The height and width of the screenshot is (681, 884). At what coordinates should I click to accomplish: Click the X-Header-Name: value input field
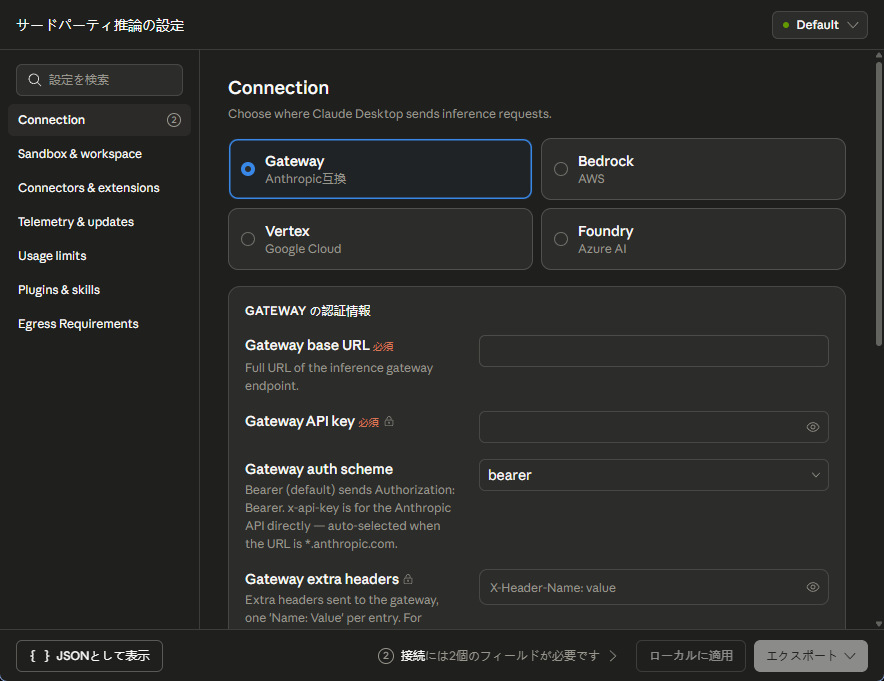coord(653,587)
